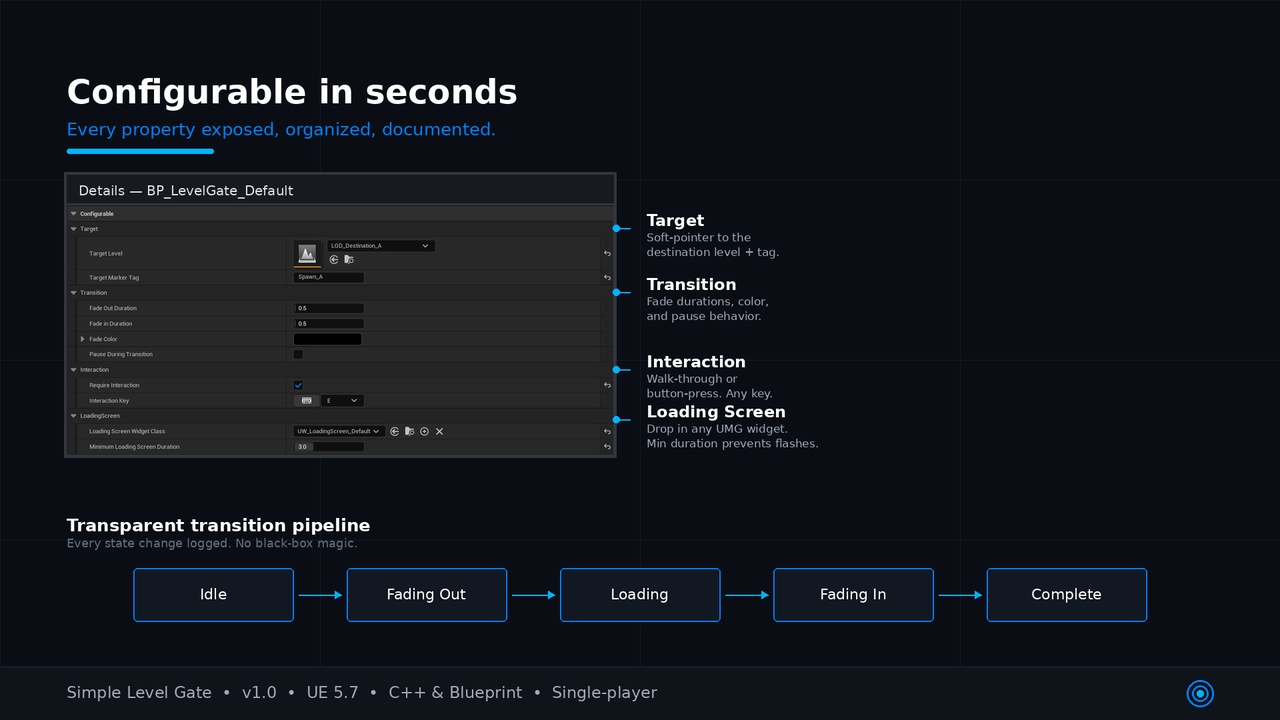Browse to Target Level asset in Content Browser
1280x720 pixels.
click(x=349, y=260)
